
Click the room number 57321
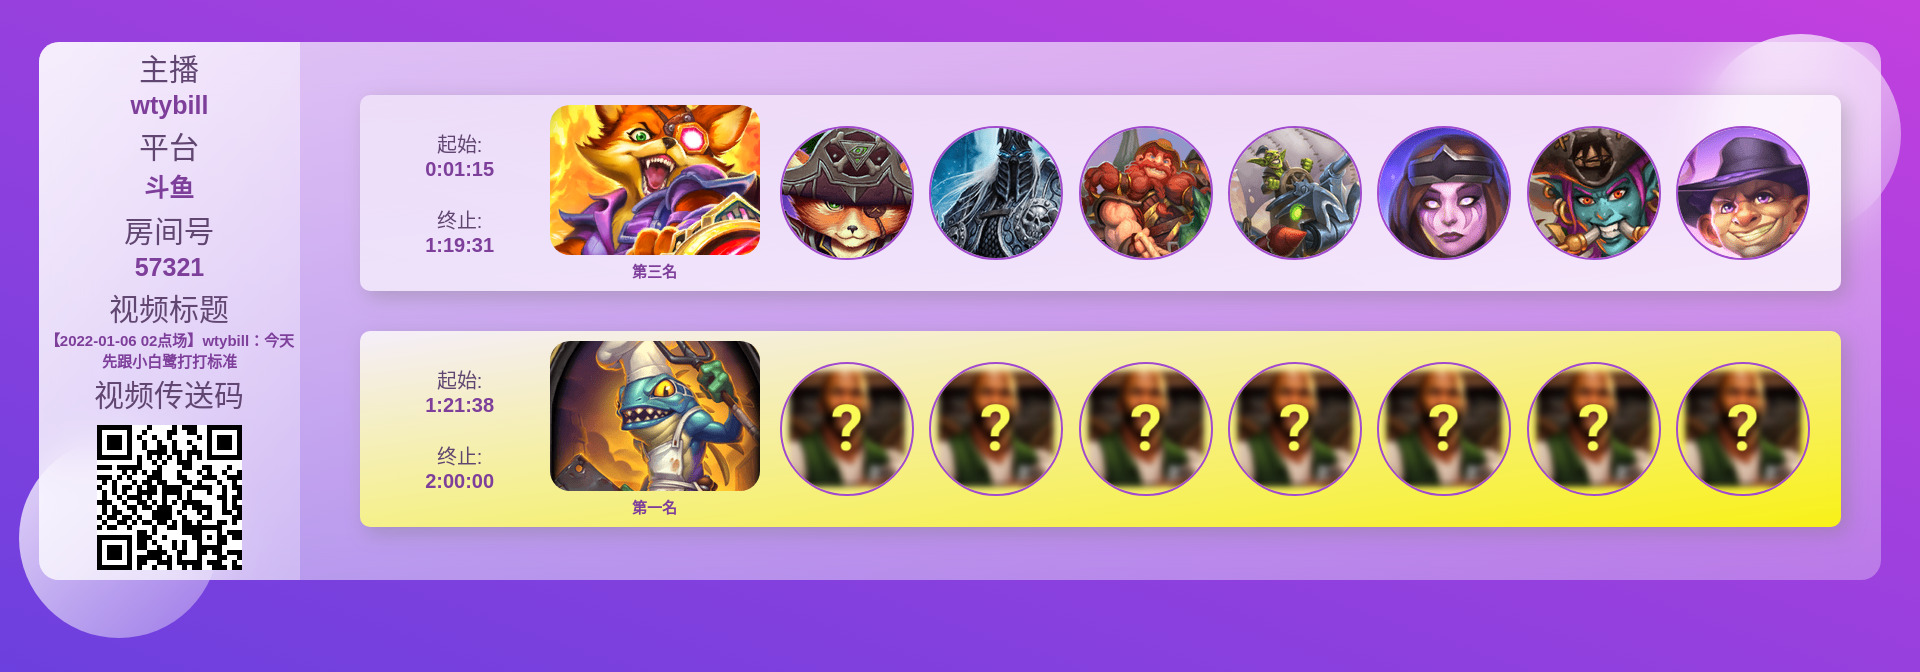169,267
